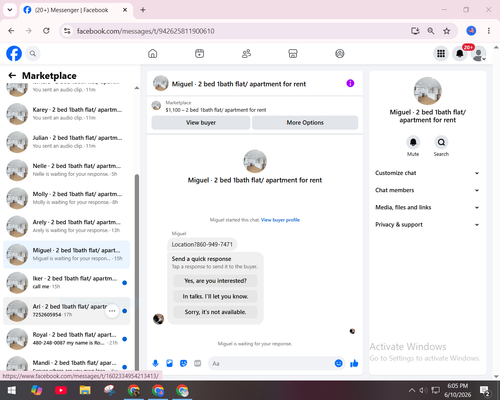Viewport: 500px width, 400px height.
Task: Open site information icon in address bar
Action: 67,31
